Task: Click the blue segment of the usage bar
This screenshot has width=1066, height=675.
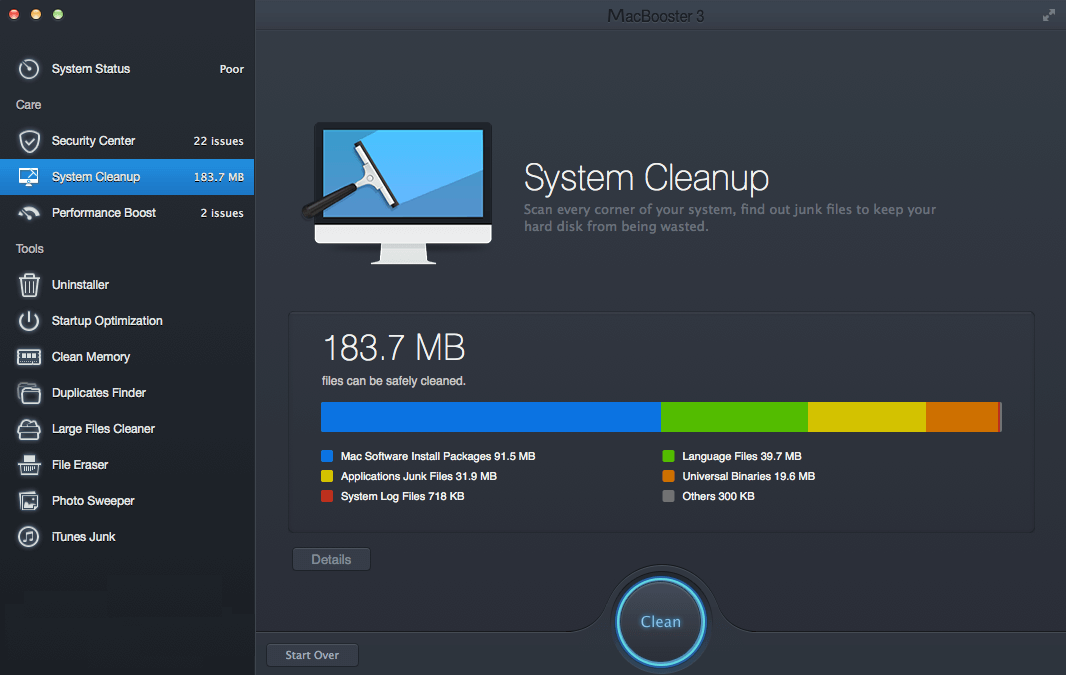Action: click(491, 417)
